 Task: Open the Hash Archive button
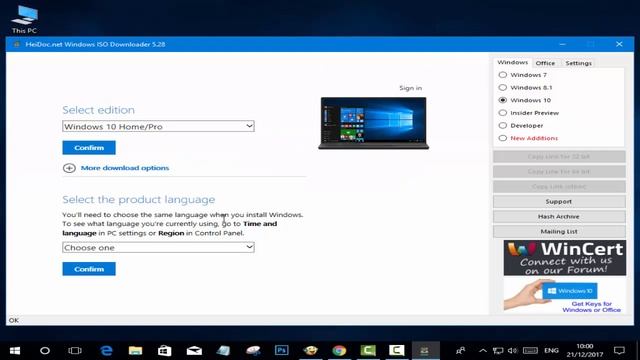(559, 216)
